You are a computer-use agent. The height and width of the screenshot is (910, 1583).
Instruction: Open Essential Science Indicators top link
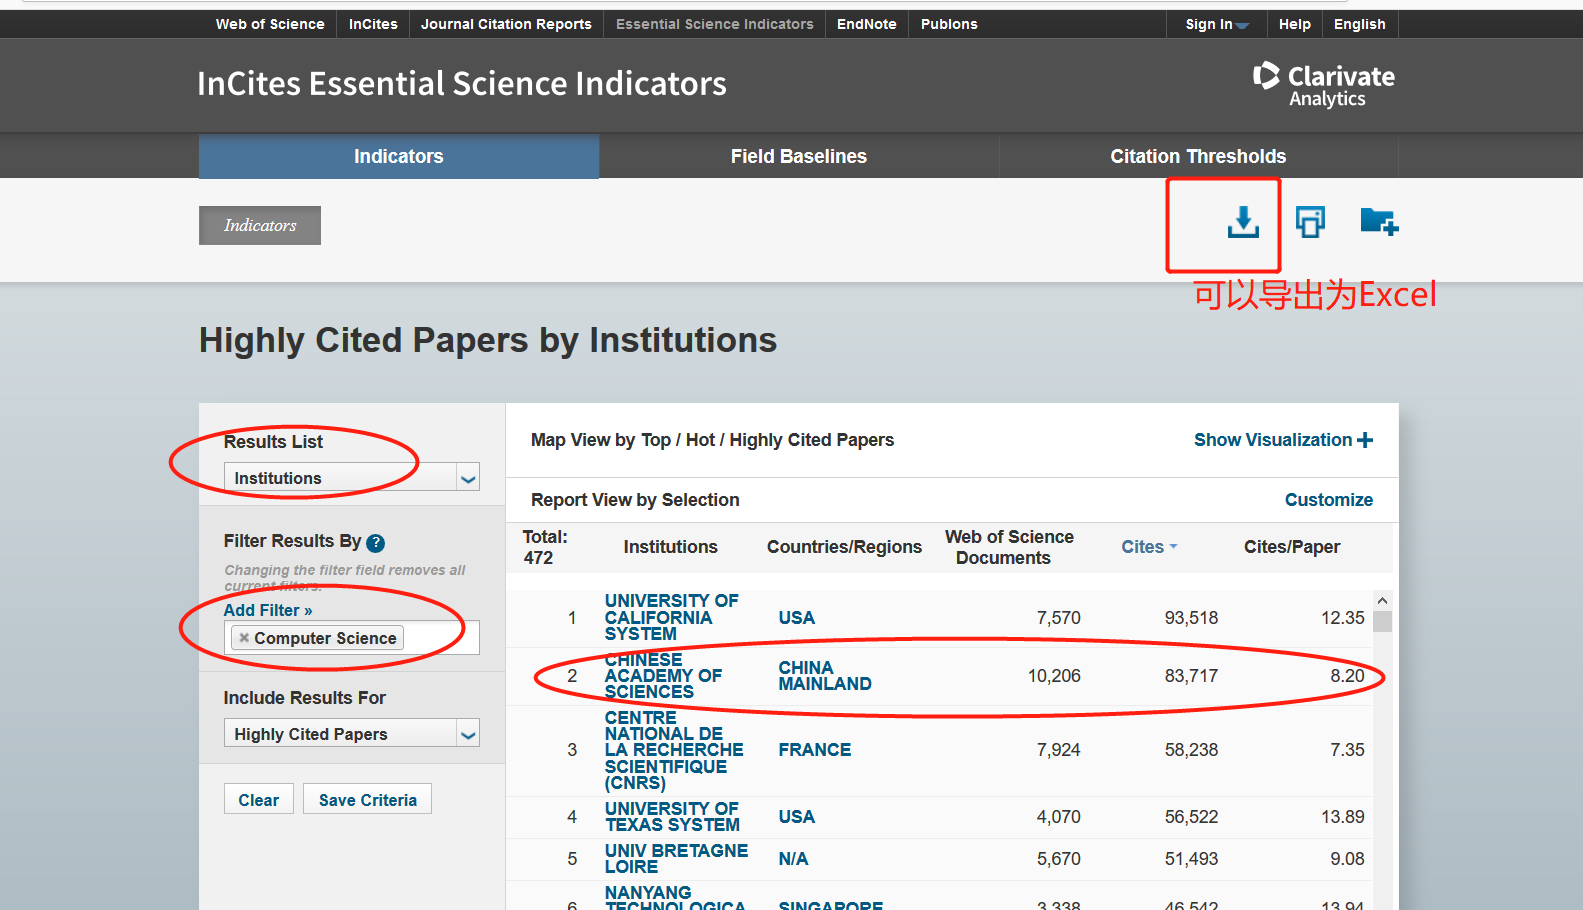tap(715, 24)
